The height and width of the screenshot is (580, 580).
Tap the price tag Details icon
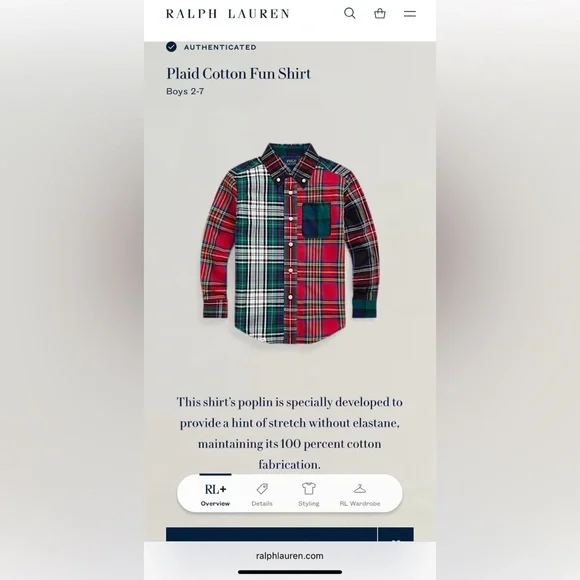point(262,489)
